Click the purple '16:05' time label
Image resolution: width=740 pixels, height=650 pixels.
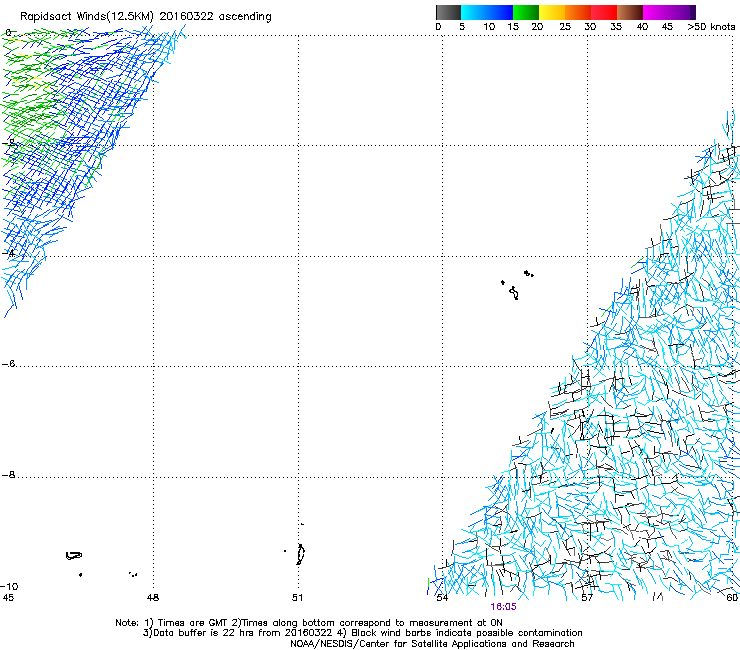pyautogui.click(x=503, y=607)
